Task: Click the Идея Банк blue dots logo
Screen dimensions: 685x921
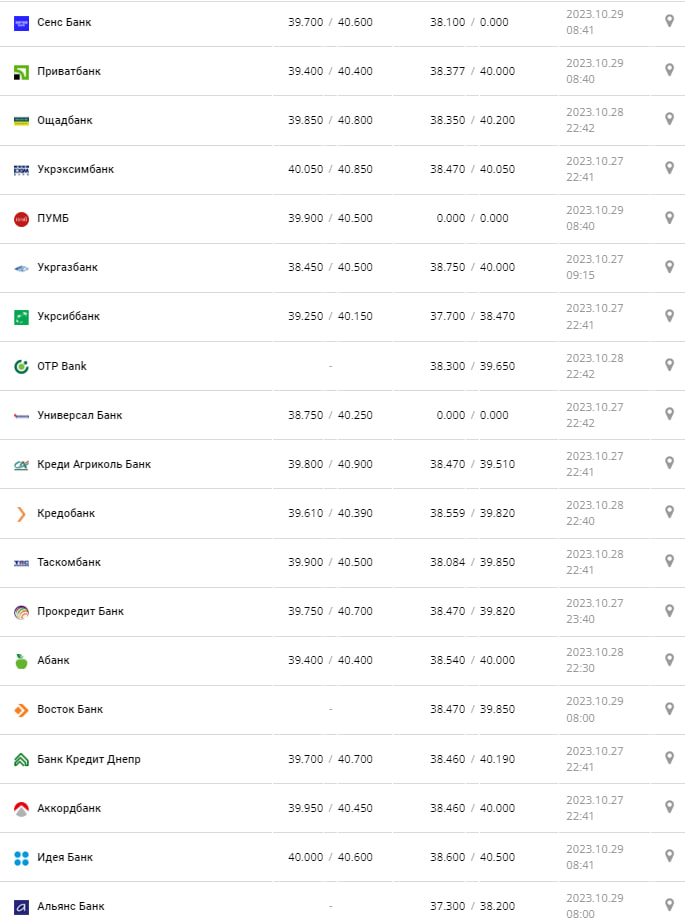Action: (x=21, y=858)
